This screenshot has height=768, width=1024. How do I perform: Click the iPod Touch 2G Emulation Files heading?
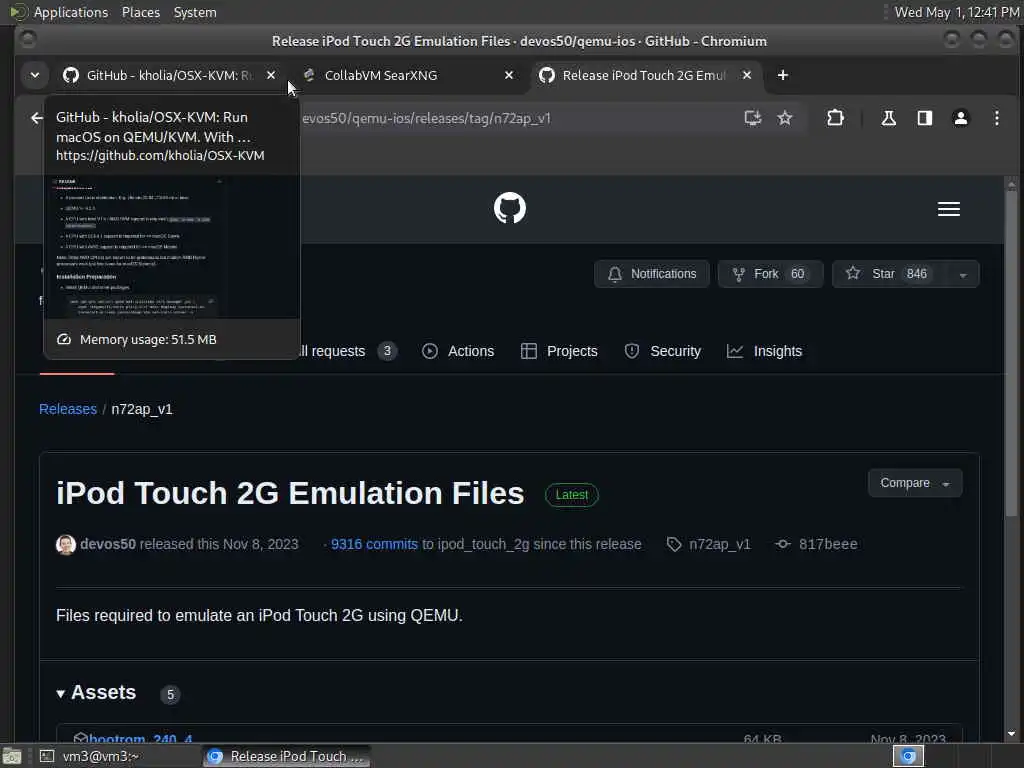(290, 493)
